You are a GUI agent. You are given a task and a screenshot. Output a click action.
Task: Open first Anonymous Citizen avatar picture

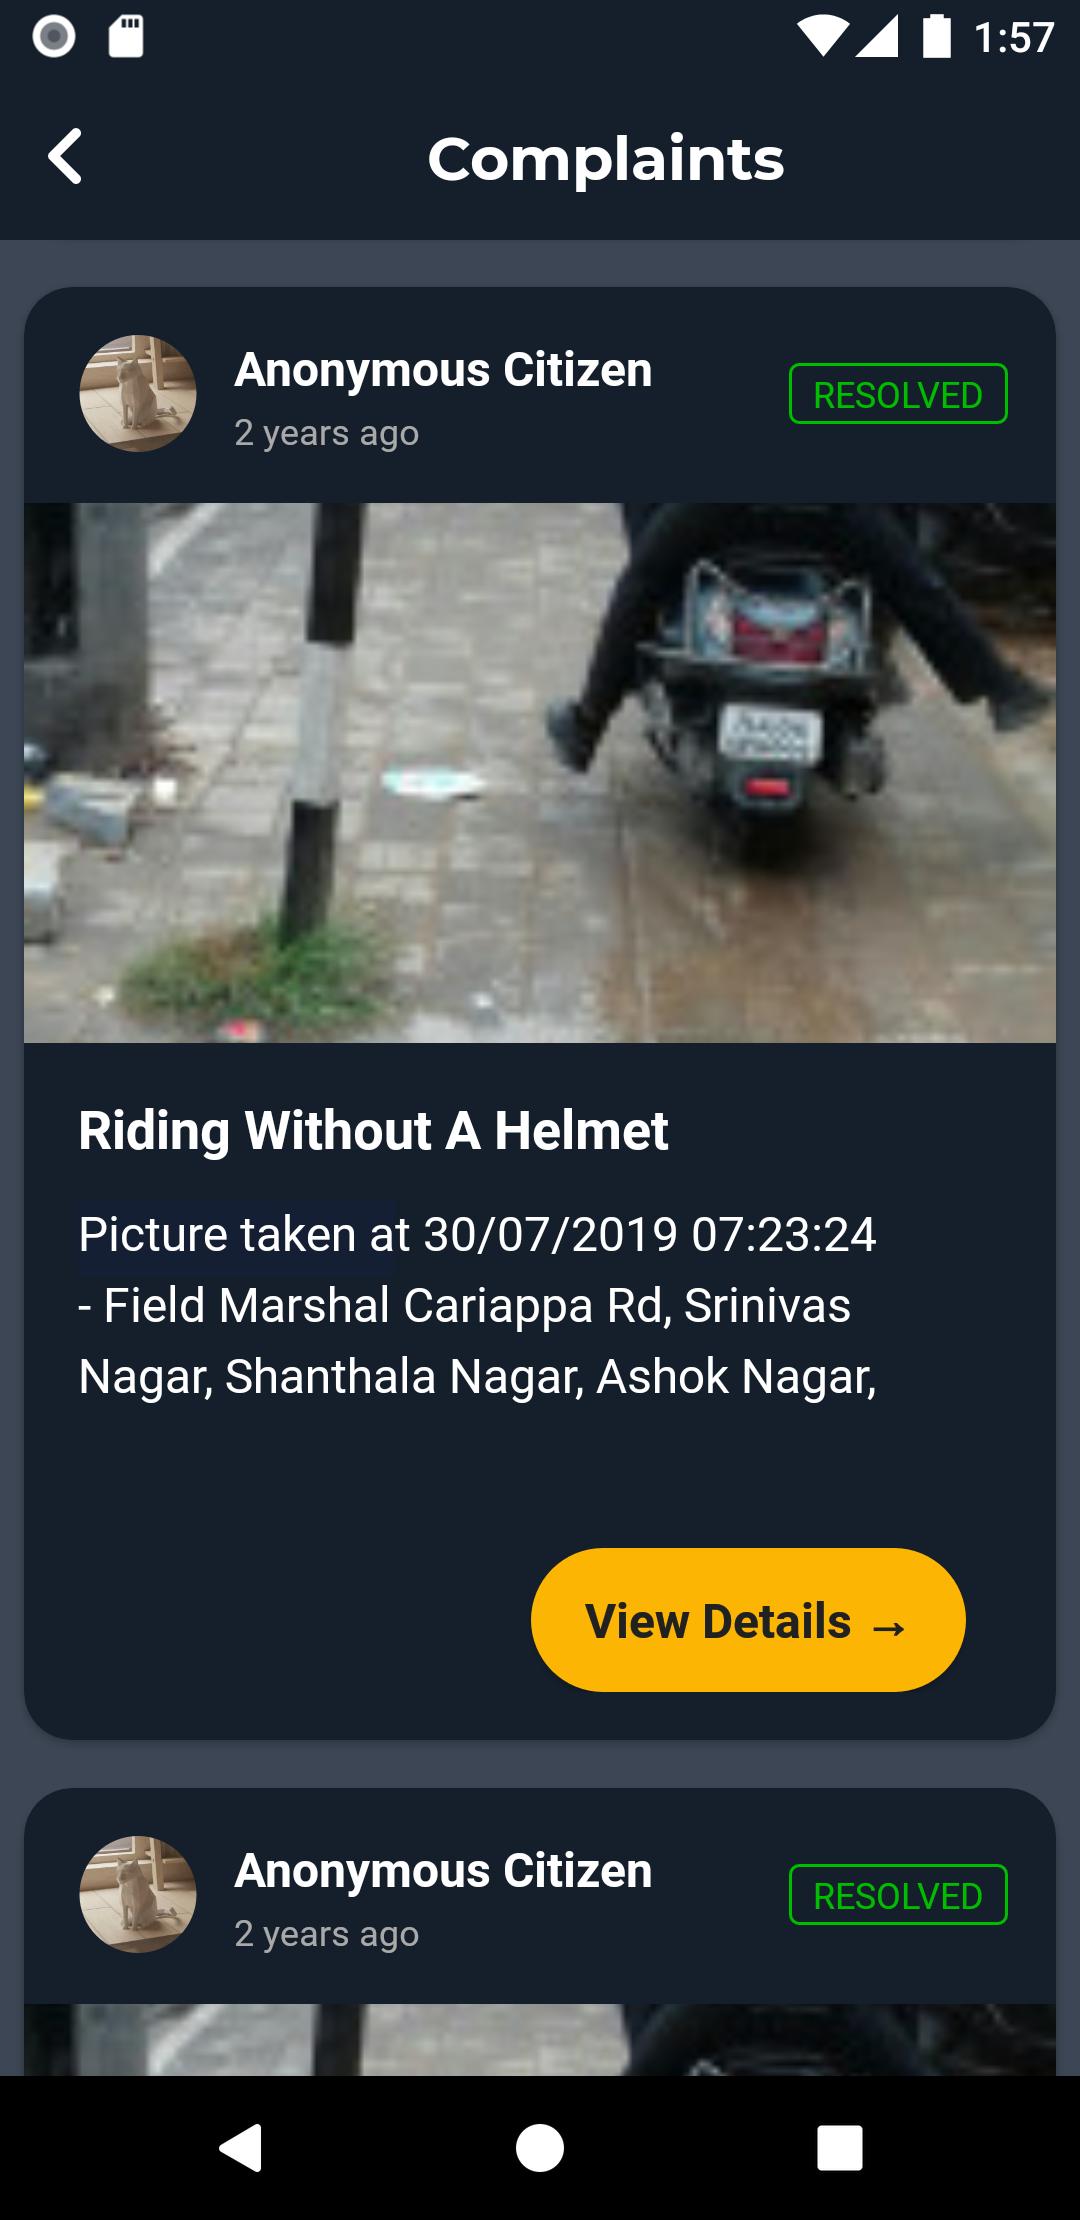coord(138,393)
